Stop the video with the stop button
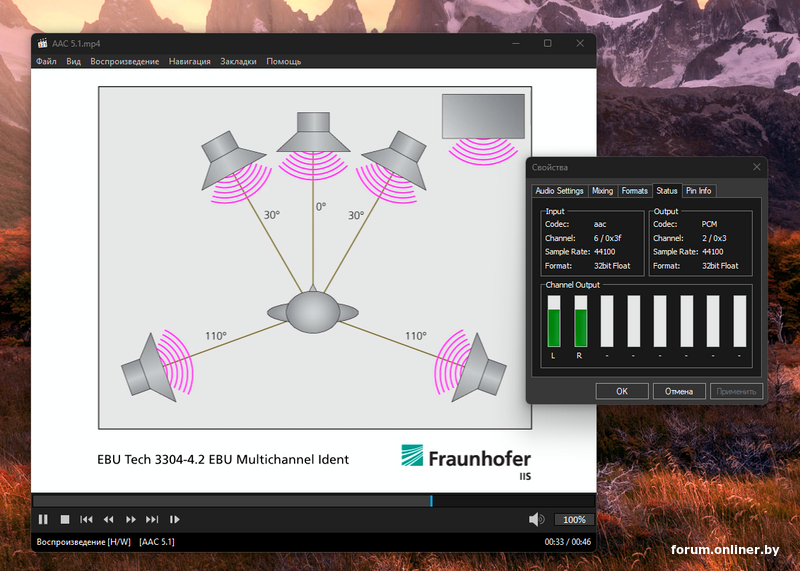Viewport: 800px width, 571px height. pos(65,519)
